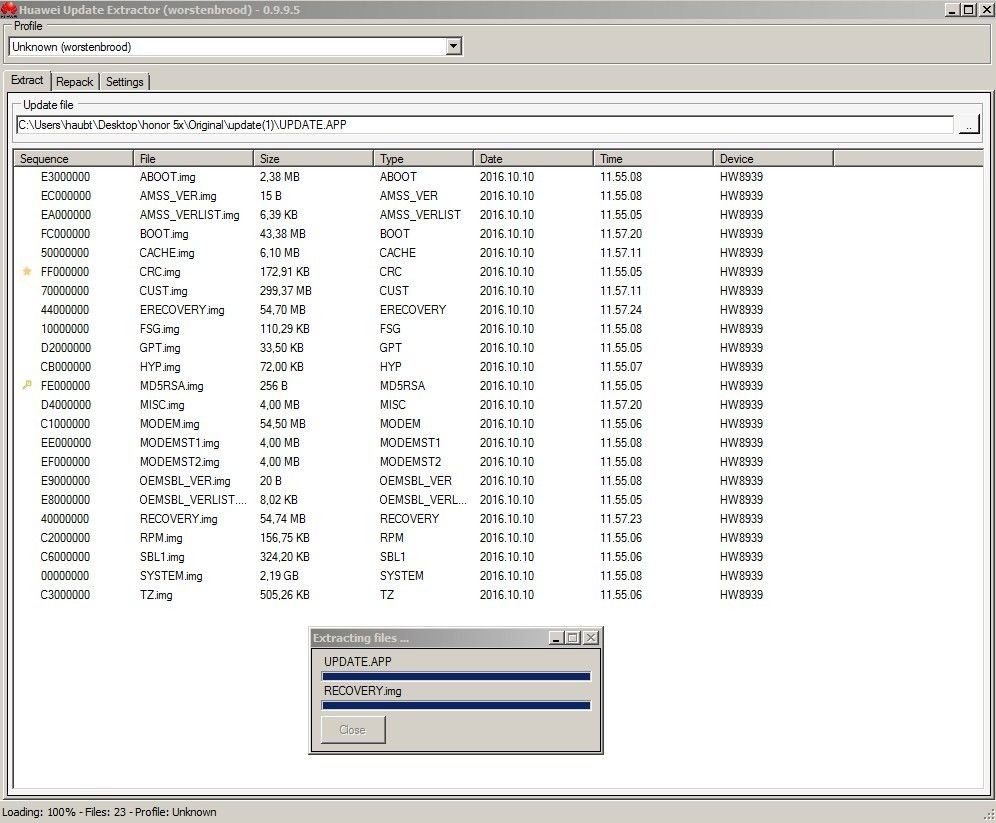Select the CRC.img file row
Screen dimensions: 996x823
424,272
